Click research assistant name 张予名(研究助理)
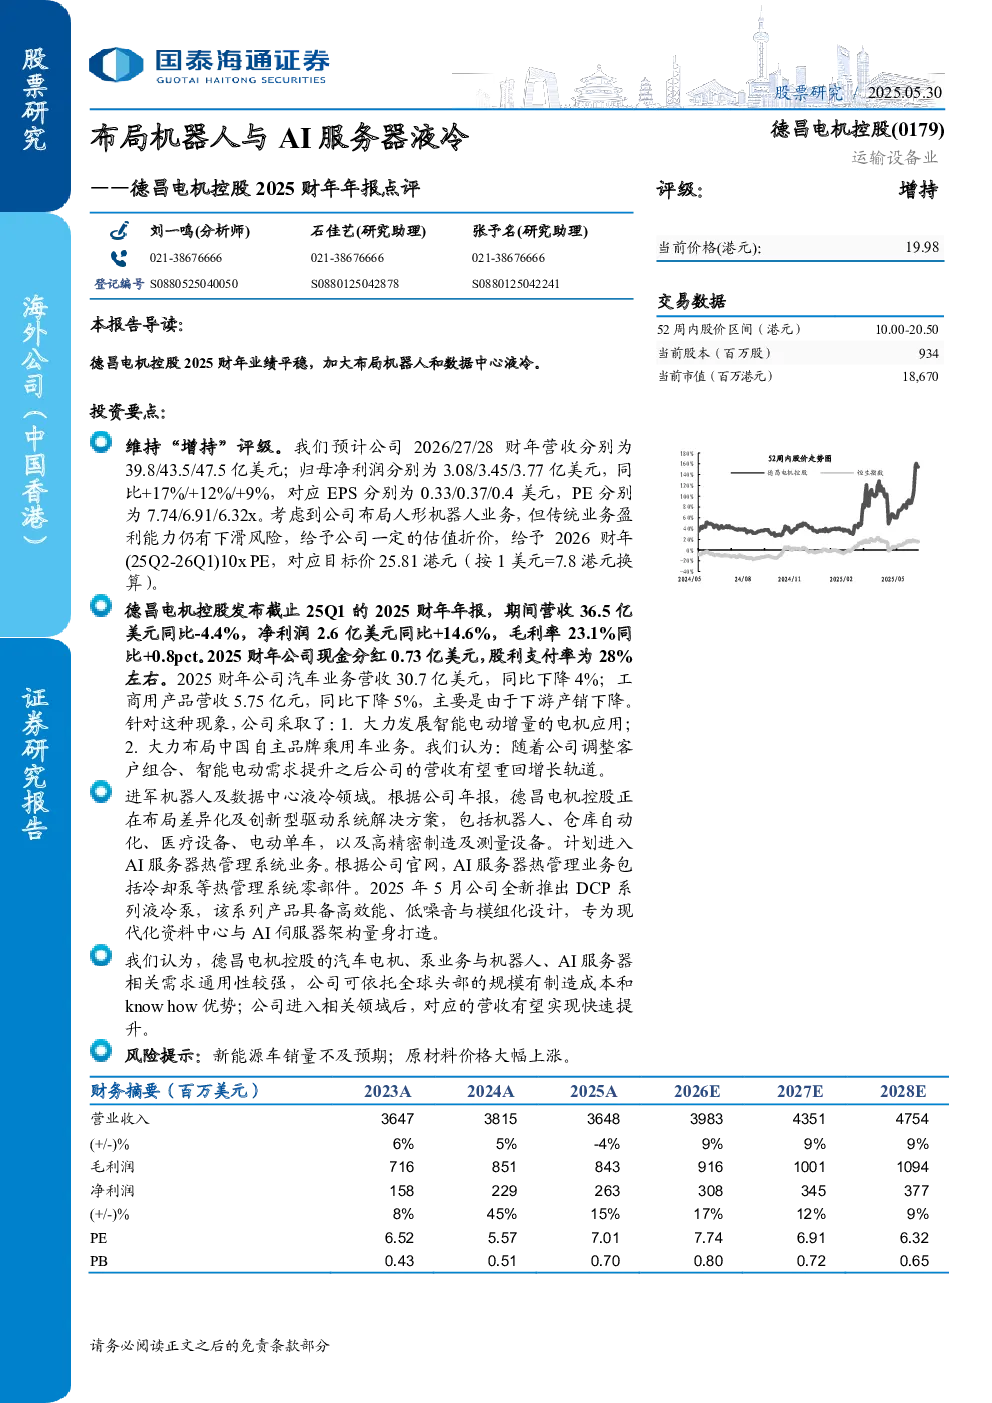992x1403 pixels. 530,231
